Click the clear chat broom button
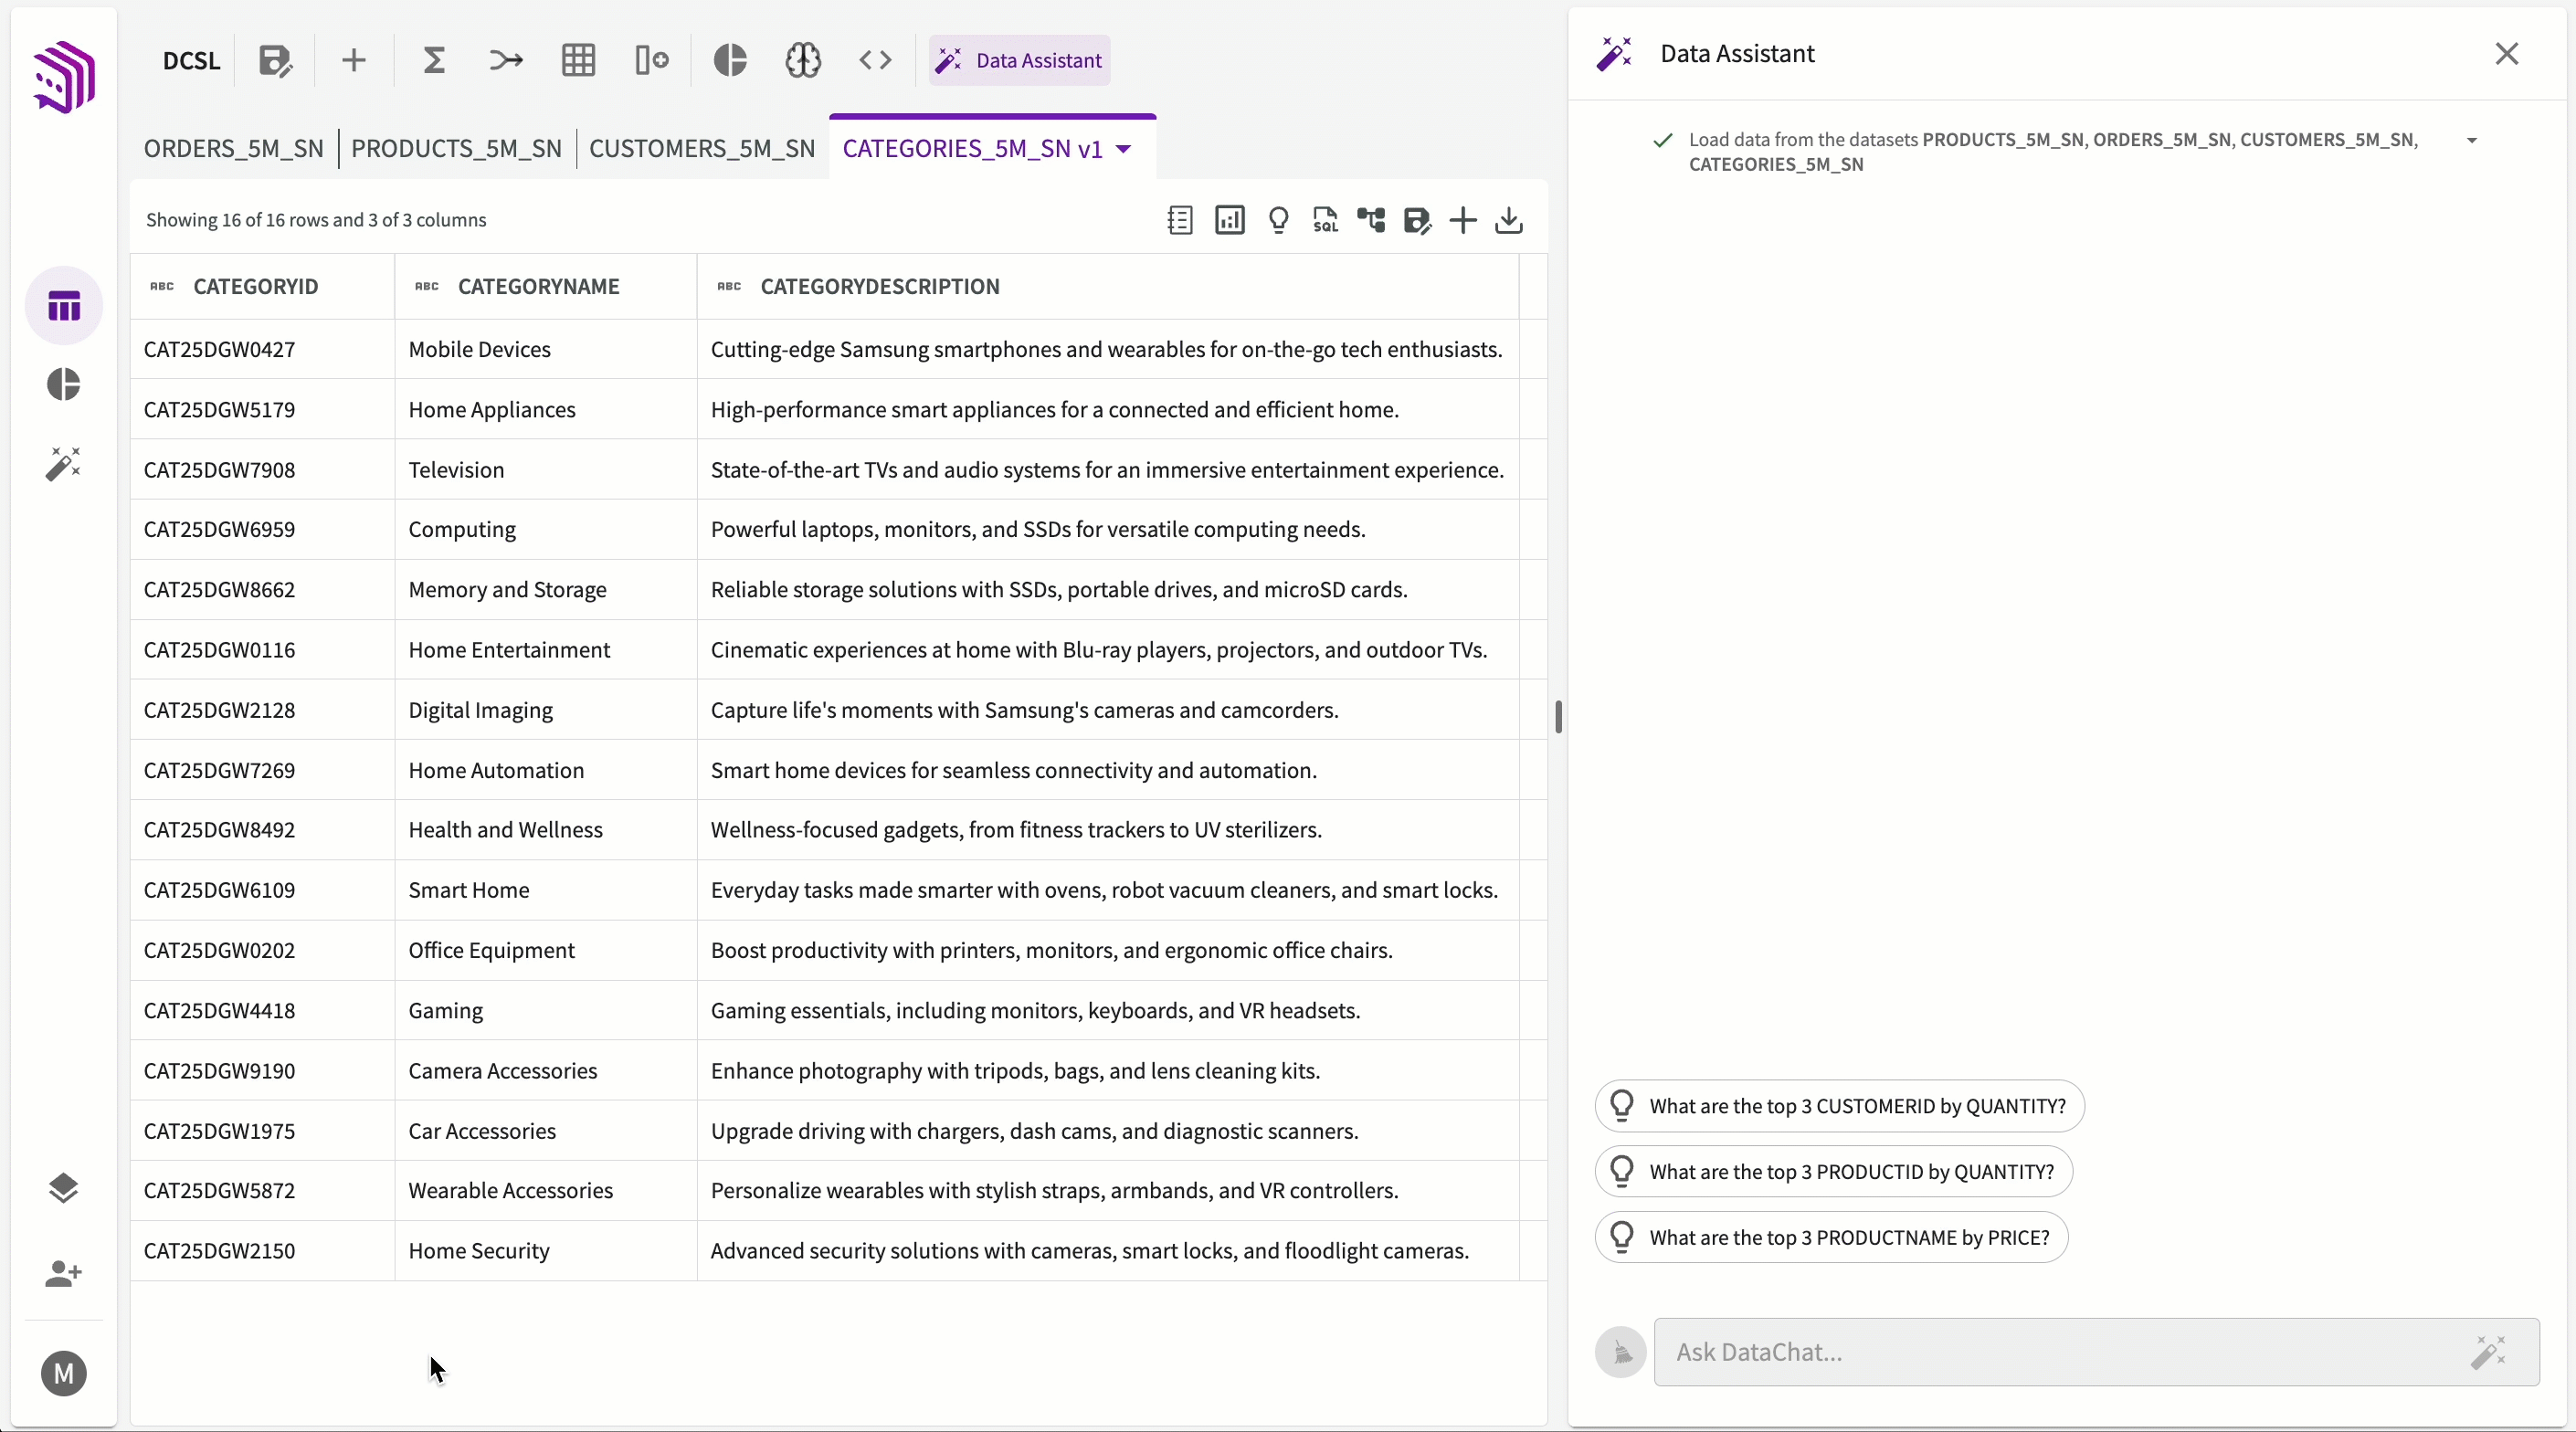 (x=1621, y=1352)
